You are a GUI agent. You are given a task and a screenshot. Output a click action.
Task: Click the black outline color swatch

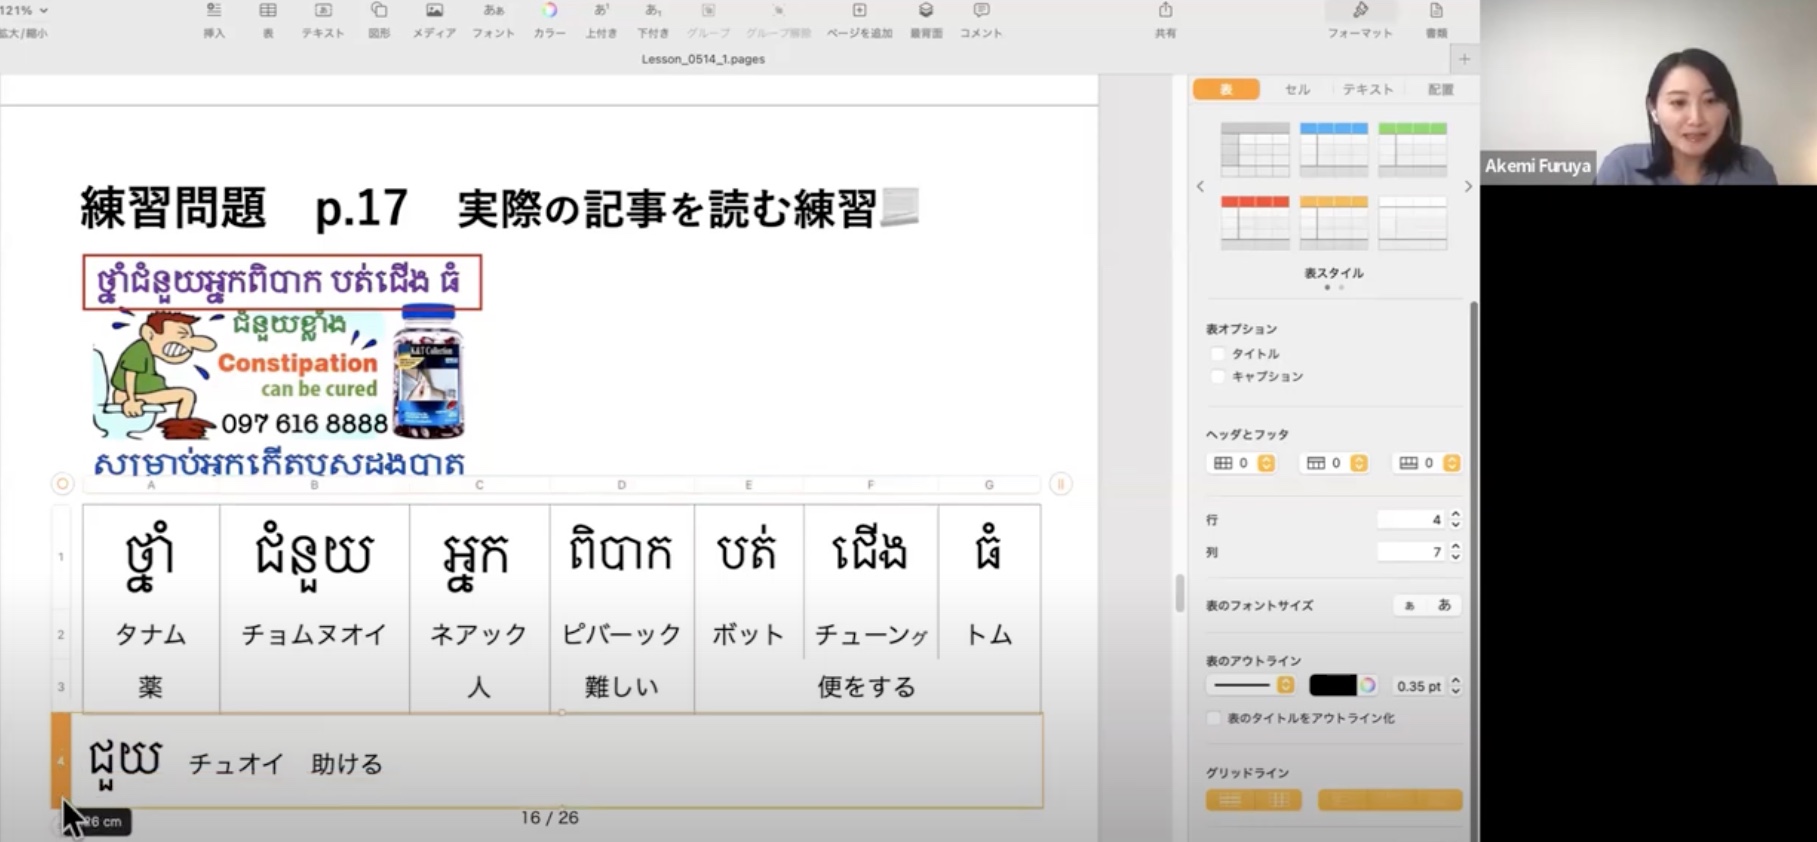(1332, 685)
